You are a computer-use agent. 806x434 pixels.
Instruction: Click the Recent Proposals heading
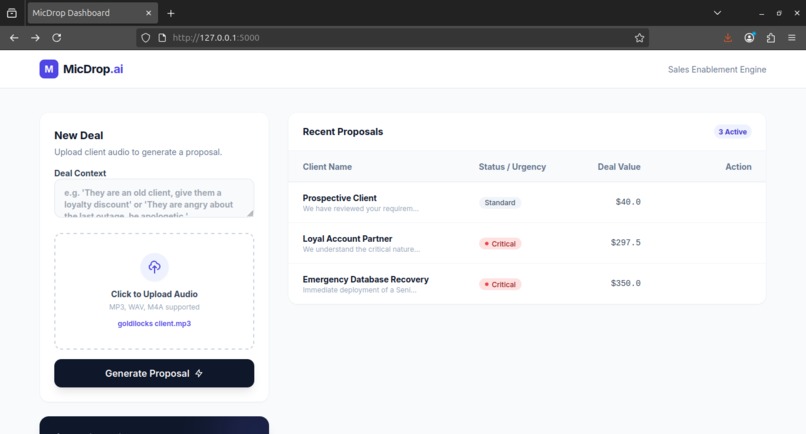[343, 132]
